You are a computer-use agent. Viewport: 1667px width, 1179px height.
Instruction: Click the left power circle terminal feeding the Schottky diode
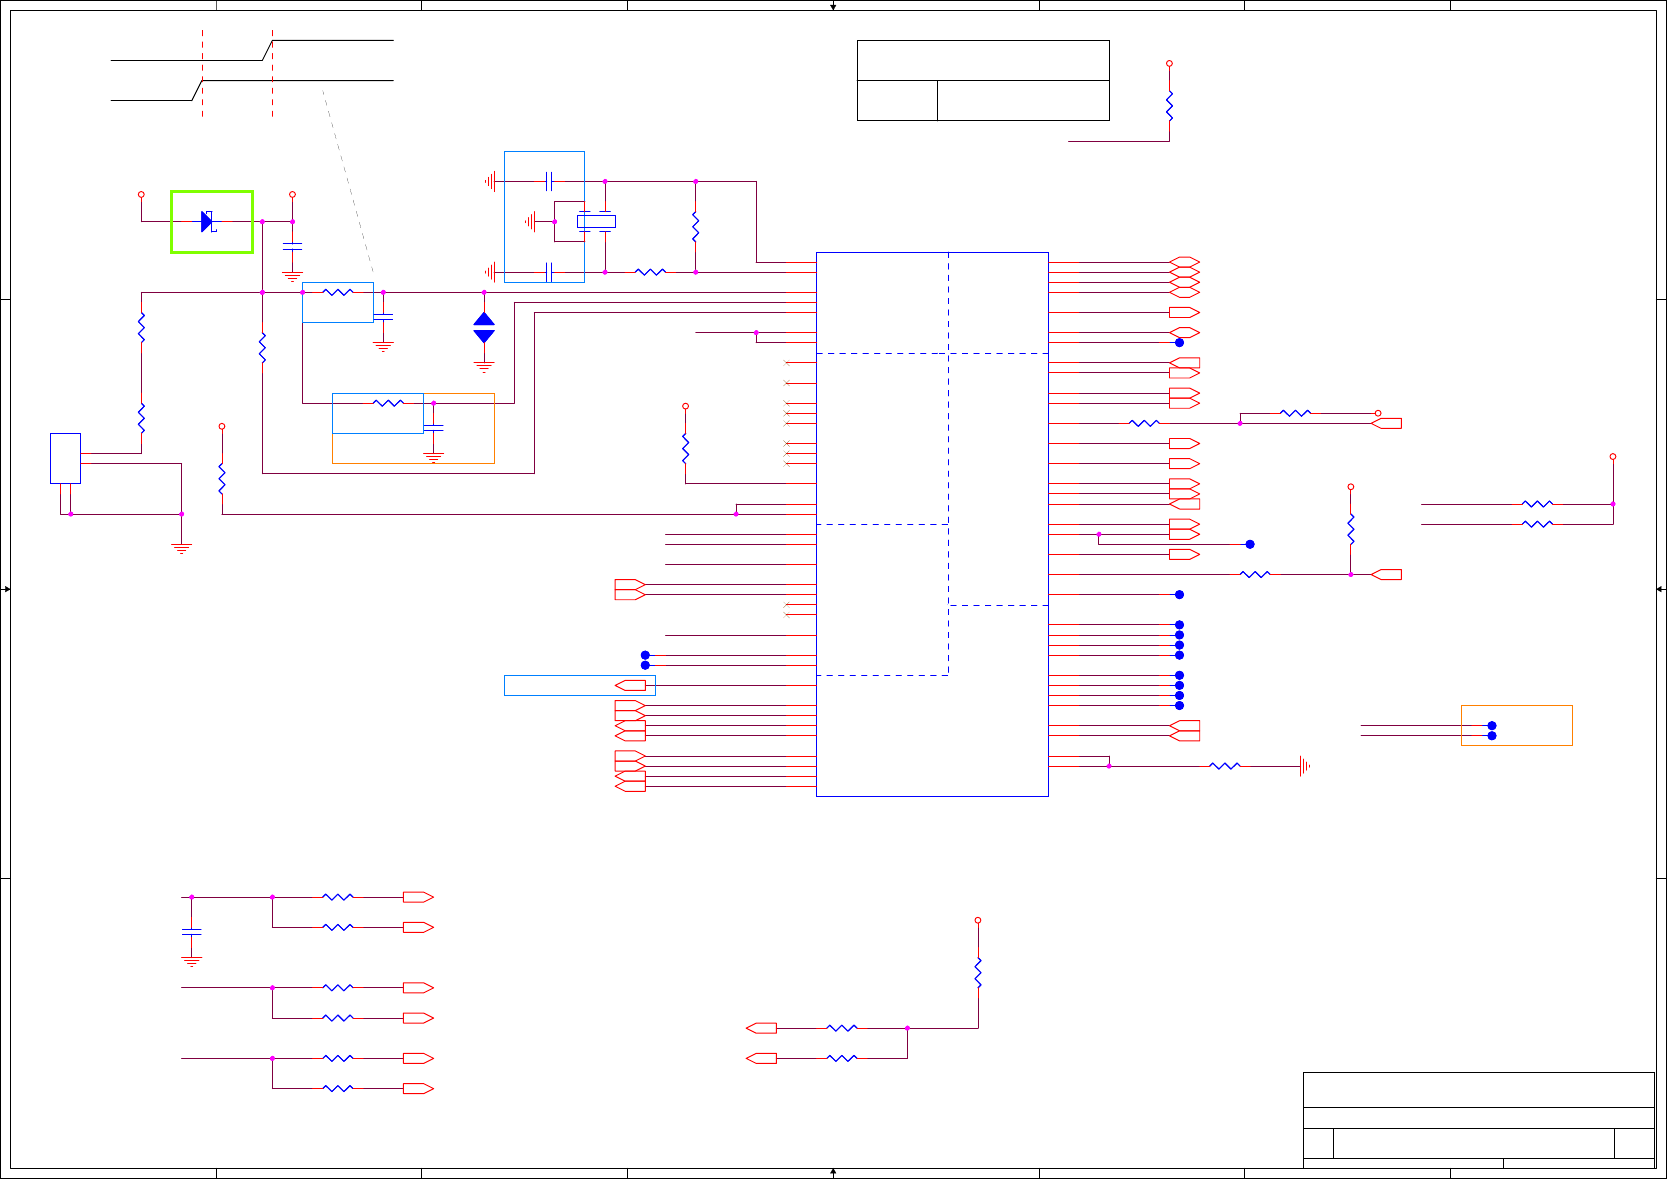[141, 195]
